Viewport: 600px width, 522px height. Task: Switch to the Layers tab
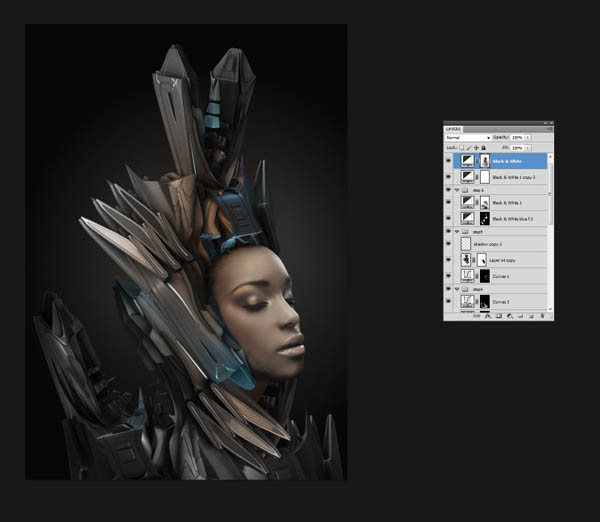(x=453, y=129)
